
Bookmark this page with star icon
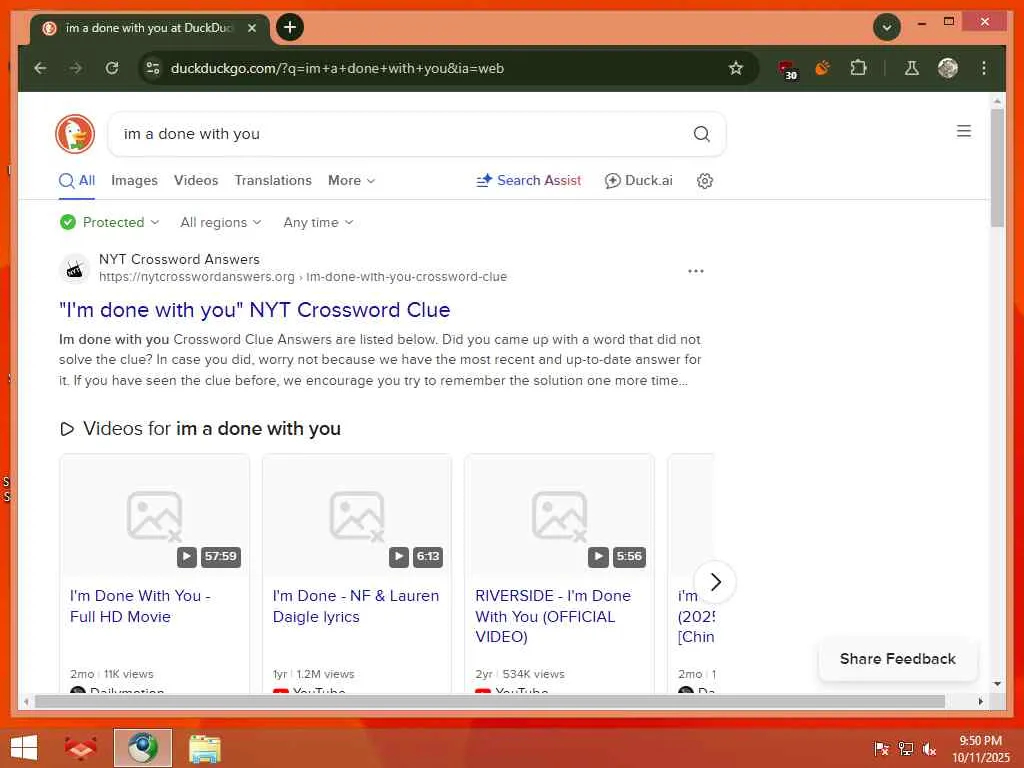click(736, 68)
